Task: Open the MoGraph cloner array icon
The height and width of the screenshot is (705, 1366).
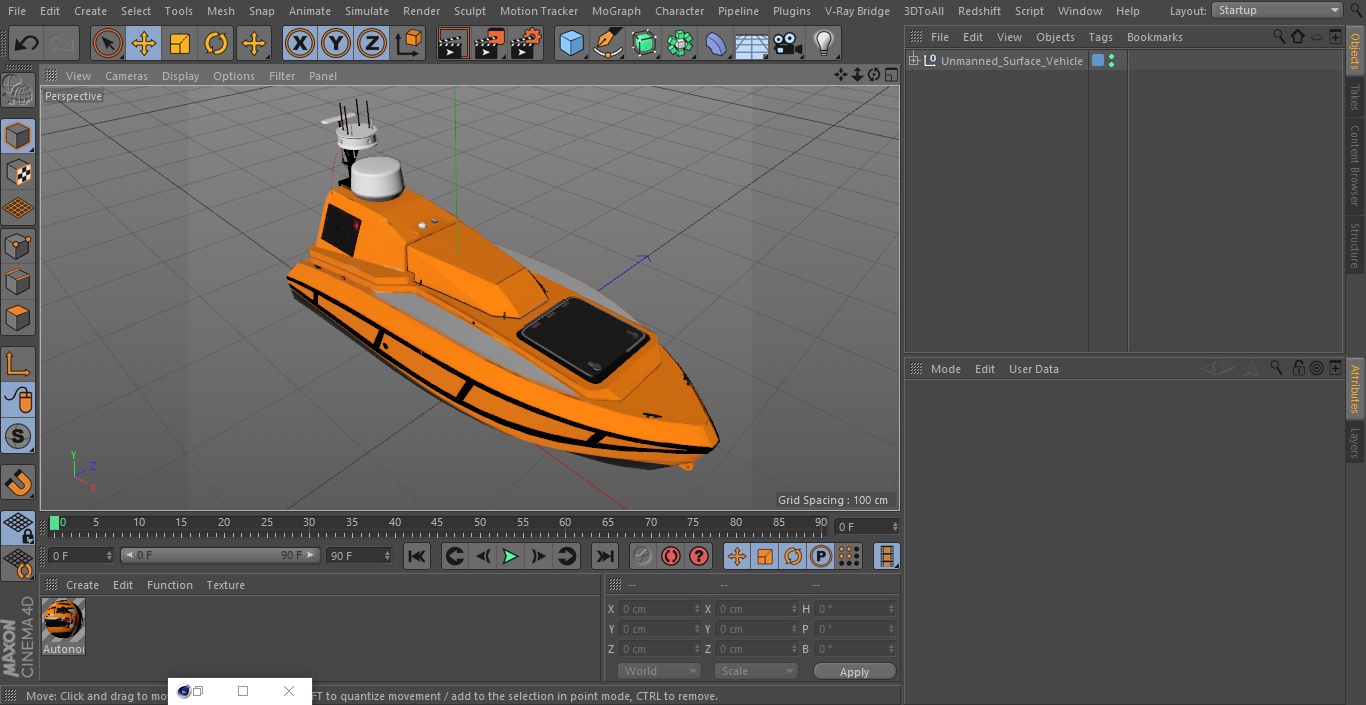Action: [x=680, y=43]
